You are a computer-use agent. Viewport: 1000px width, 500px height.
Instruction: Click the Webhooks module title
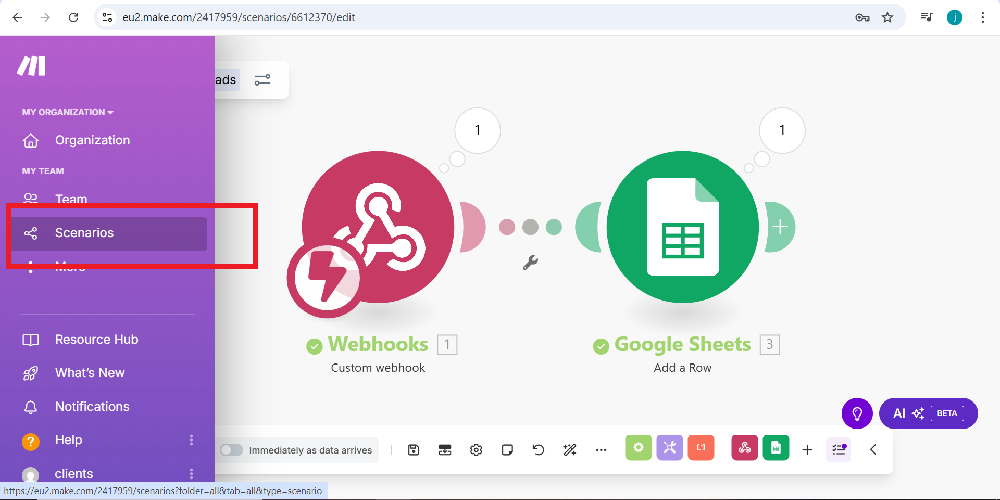tap(378, 344)
